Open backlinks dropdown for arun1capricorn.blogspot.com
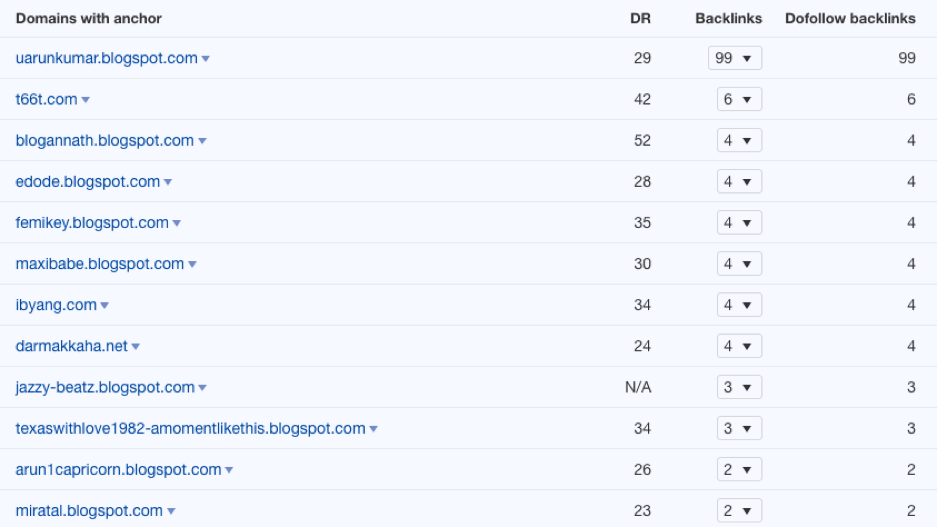The width and height of the screenshot is (937, 527). (x=739, y=470)
